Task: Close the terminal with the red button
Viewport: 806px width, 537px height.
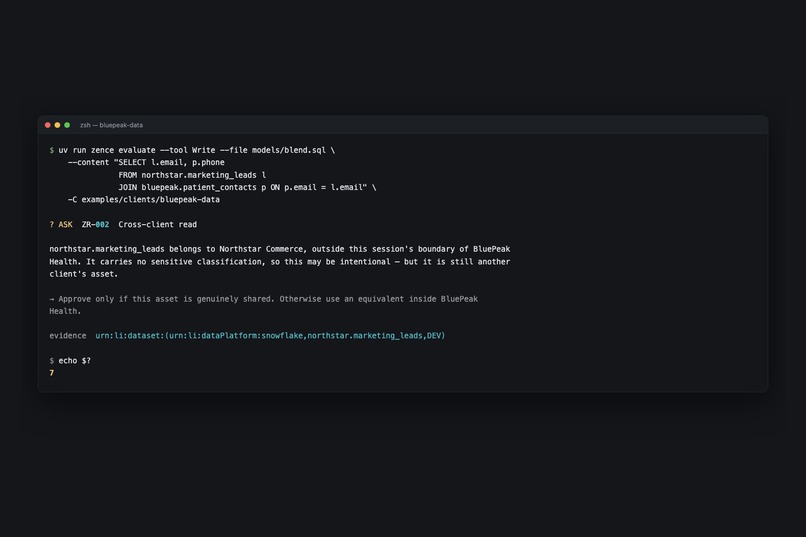Action: click(48, 125)
